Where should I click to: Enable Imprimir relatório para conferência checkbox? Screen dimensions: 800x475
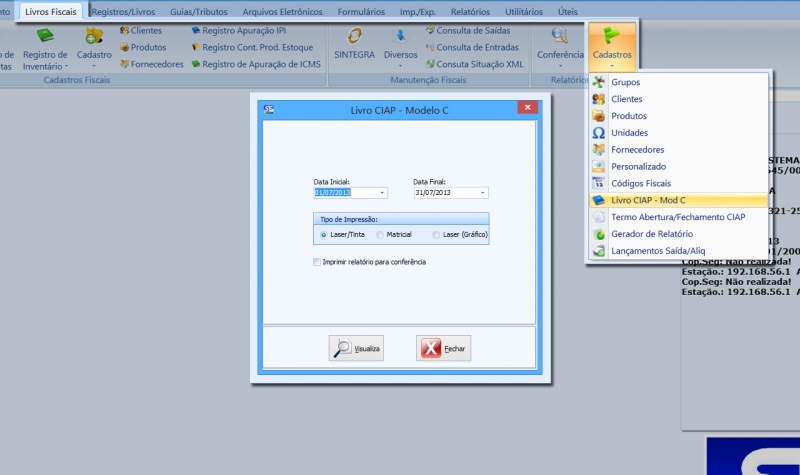(316, 262)
